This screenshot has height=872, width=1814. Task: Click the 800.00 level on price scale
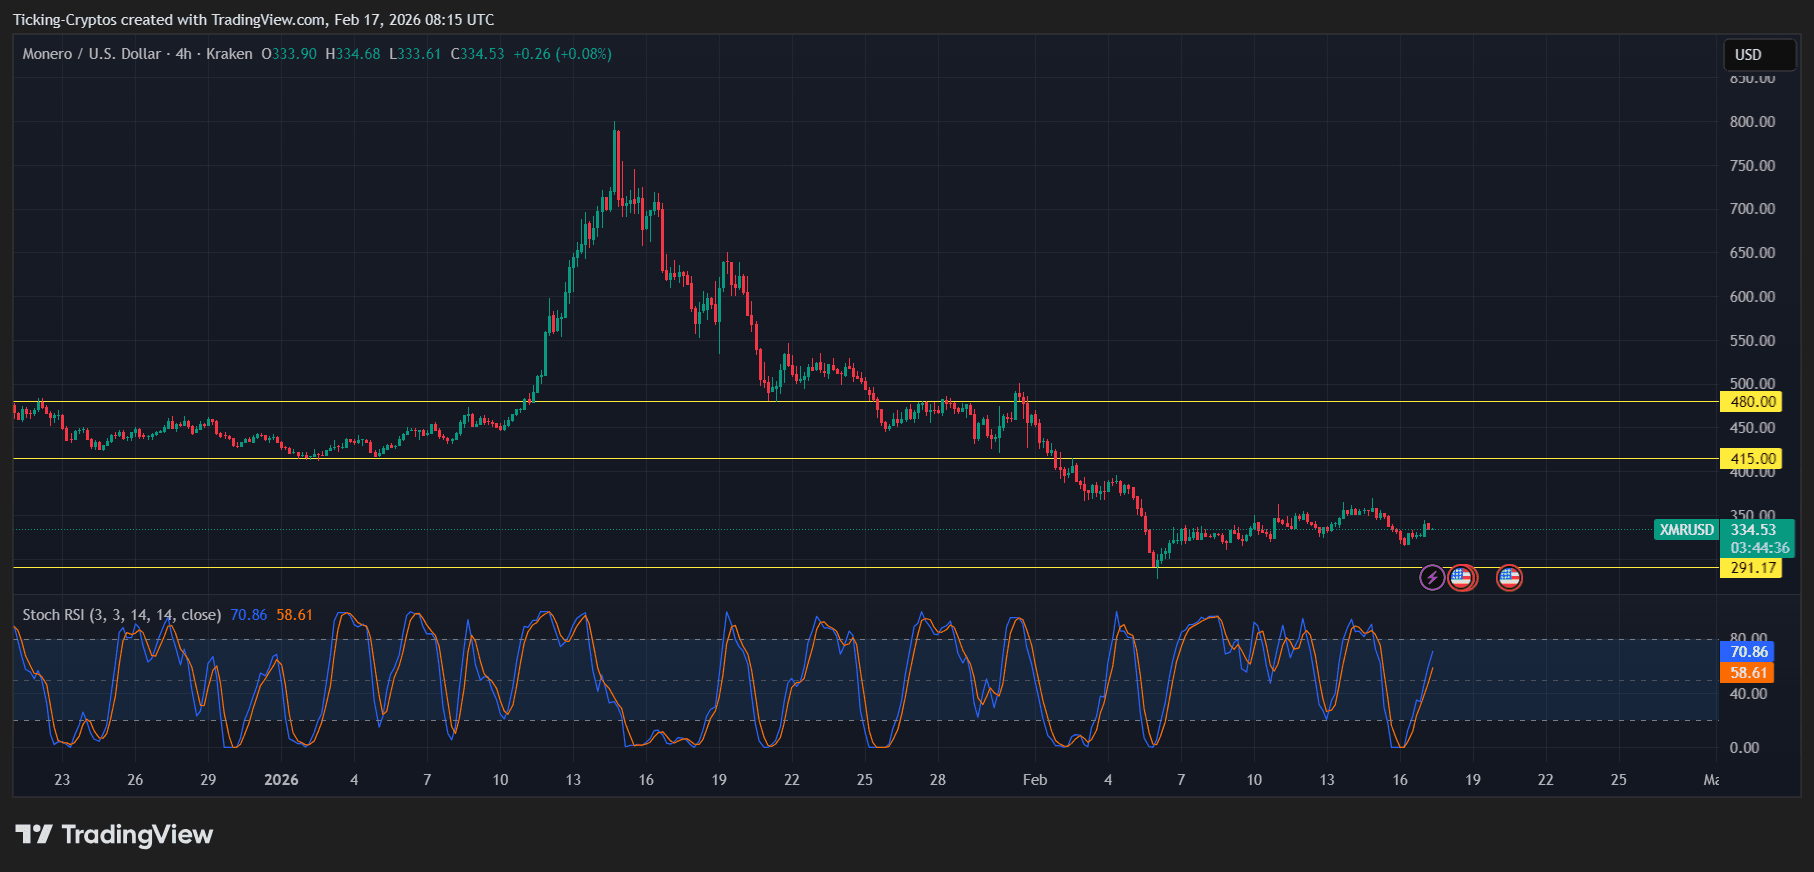[1752, 122]
